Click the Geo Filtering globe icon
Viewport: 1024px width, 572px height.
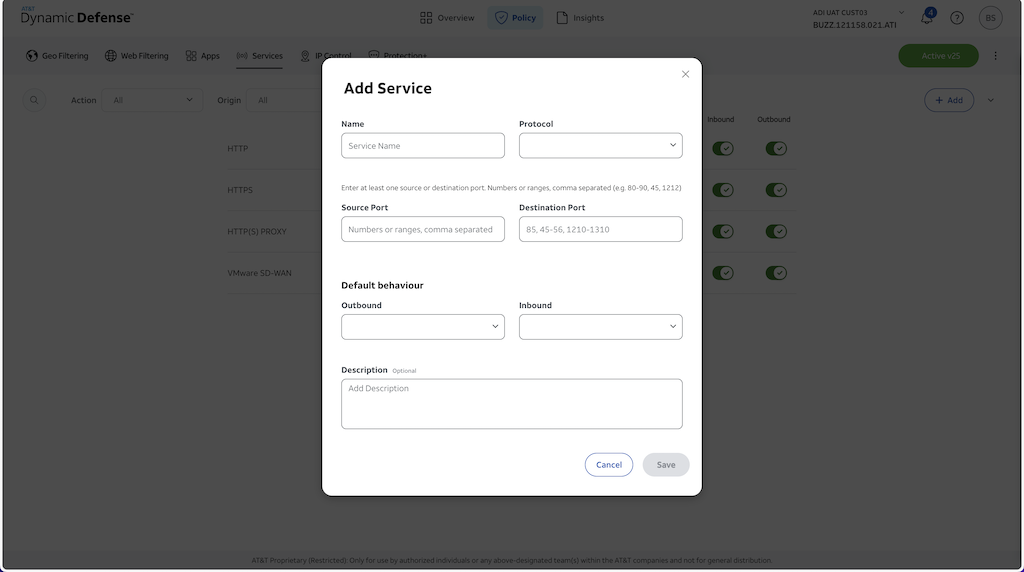31,56
